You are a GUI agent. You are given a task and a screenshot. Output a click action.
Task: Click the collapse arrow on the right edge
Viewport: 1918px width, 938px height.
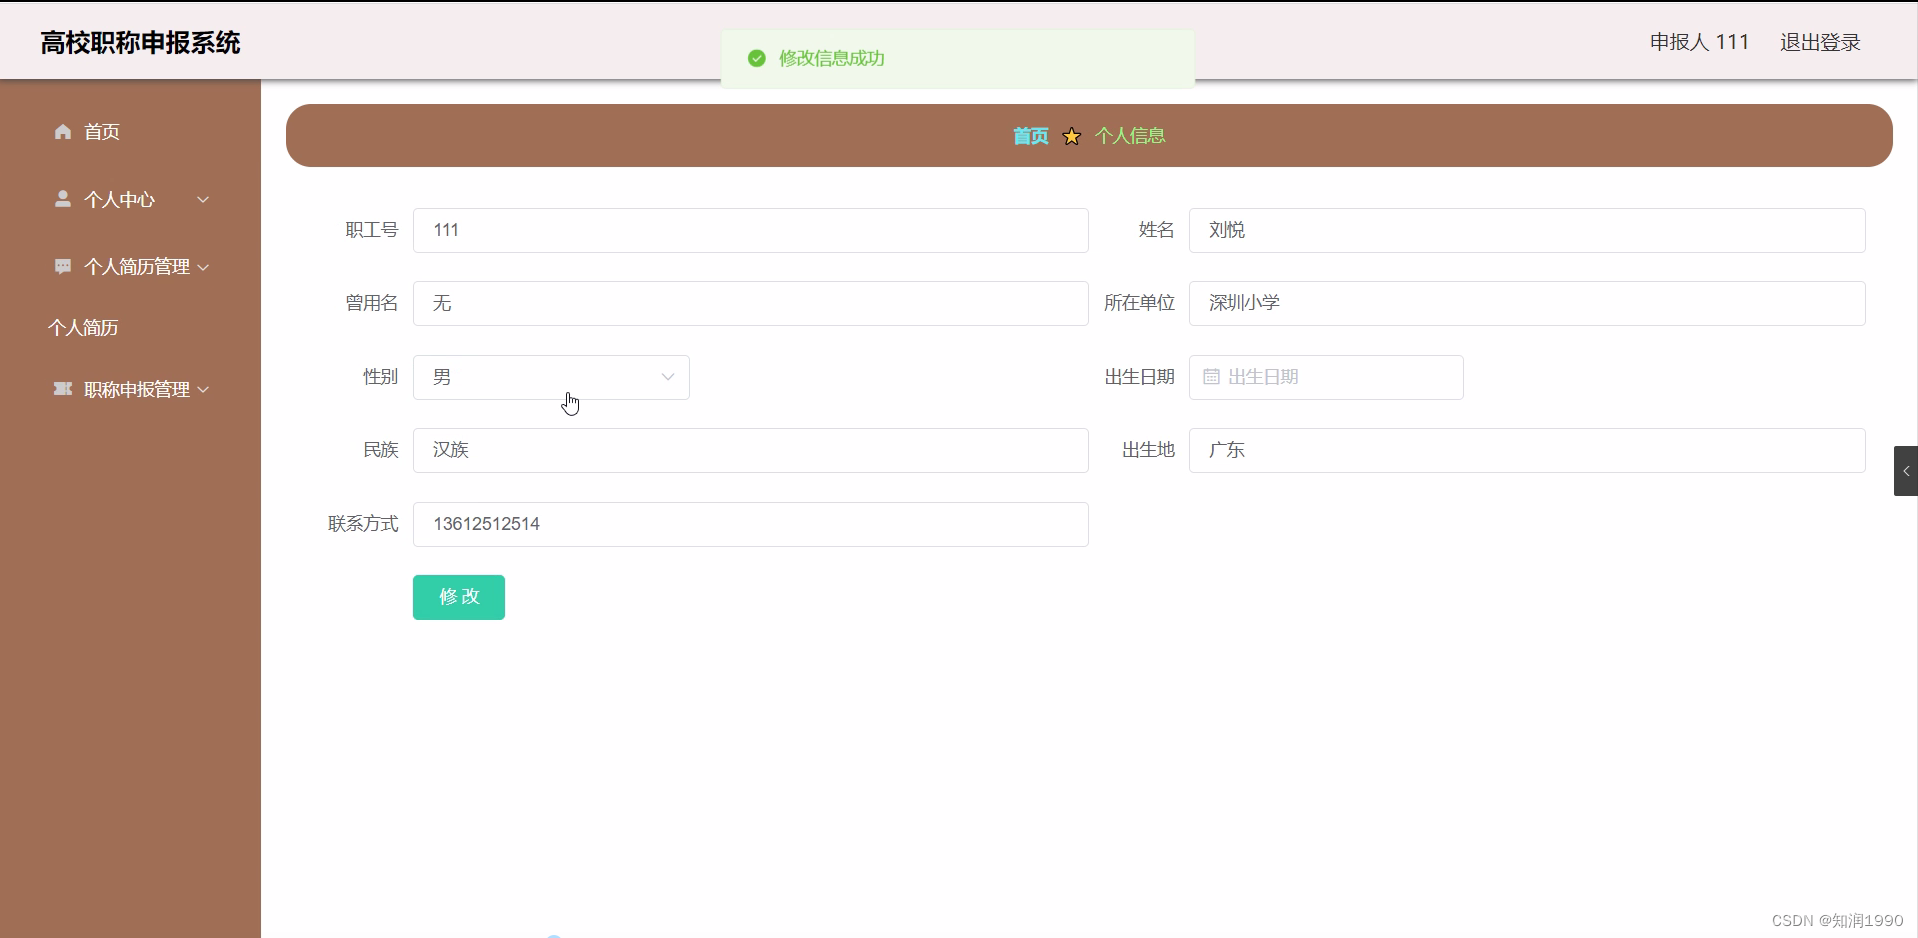point(1905,470)
